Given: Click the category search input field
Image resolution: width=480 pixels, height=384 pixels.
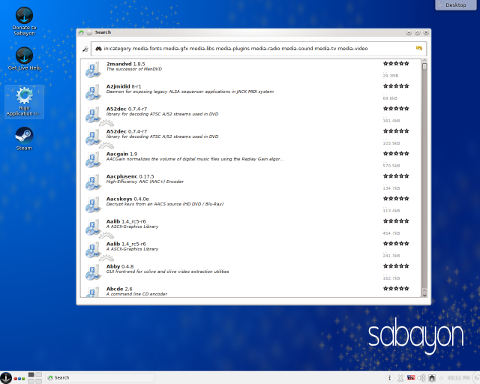Looking at the screenshot, I should (258, 49).
